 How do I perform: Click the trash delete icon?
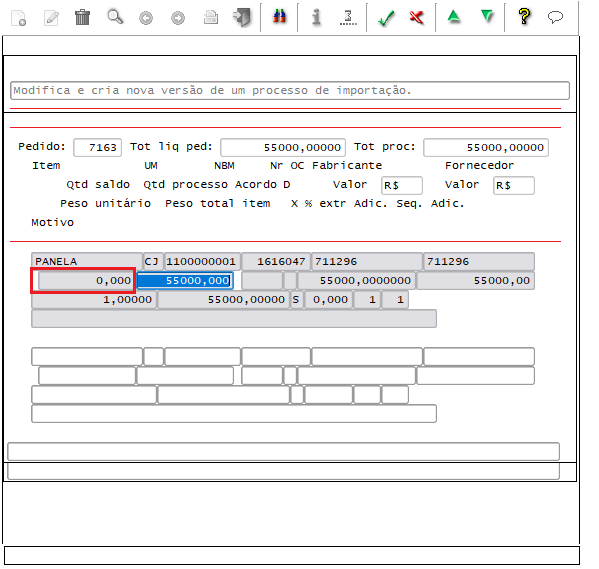[82, 17]
